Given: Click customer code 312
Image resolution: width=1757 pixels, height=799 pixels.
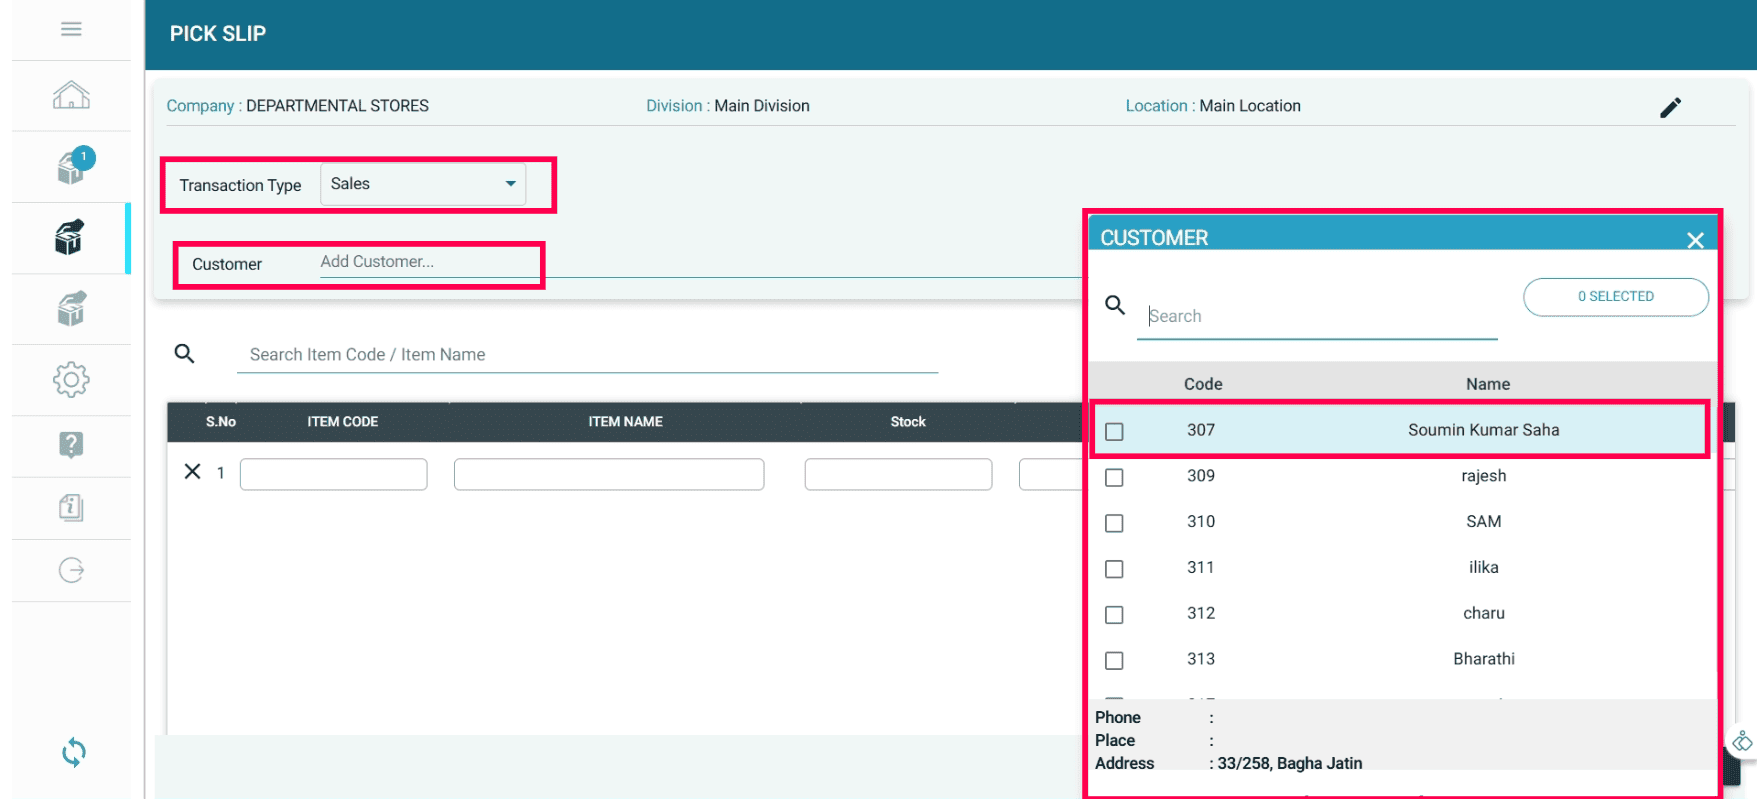Looking at the screenshot, I should click(1201, 614).
